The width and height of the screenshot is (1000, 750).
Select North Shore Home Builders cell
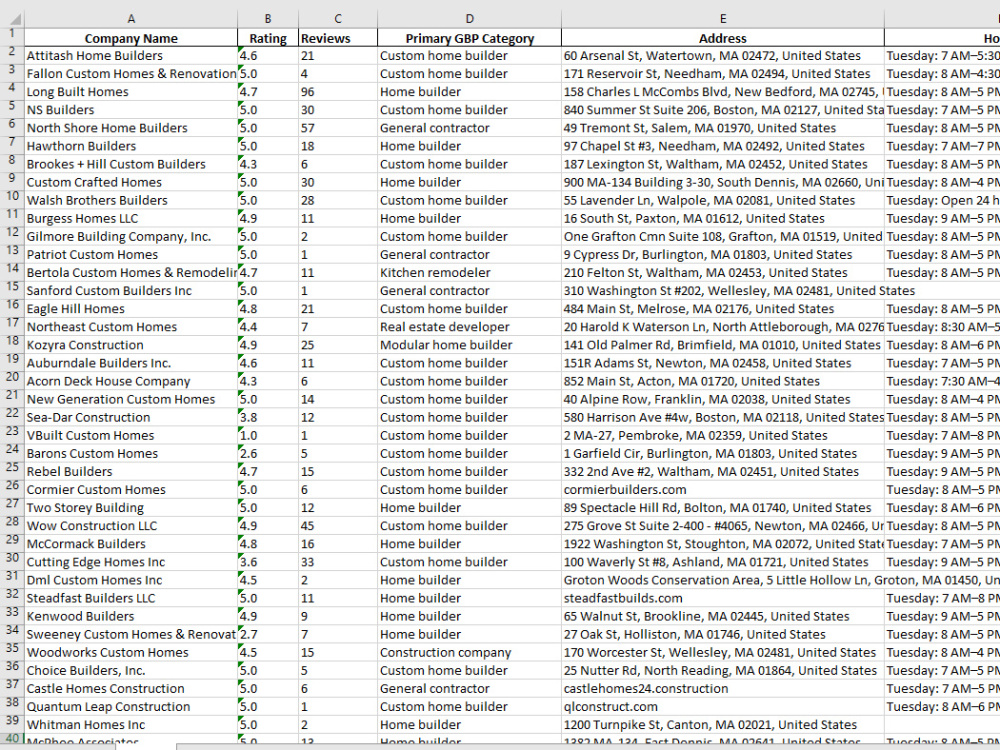131,128
